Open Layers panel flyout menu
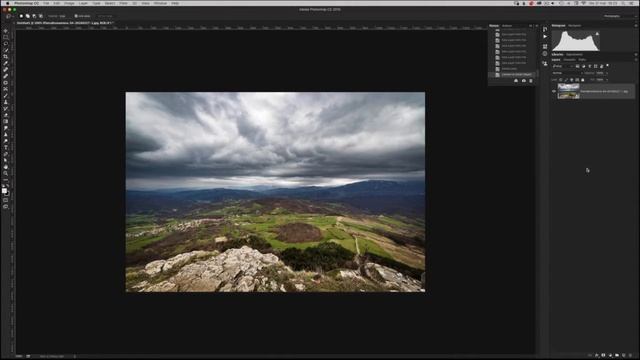Viewport: 640px width, 360px height. coord(636,60)
